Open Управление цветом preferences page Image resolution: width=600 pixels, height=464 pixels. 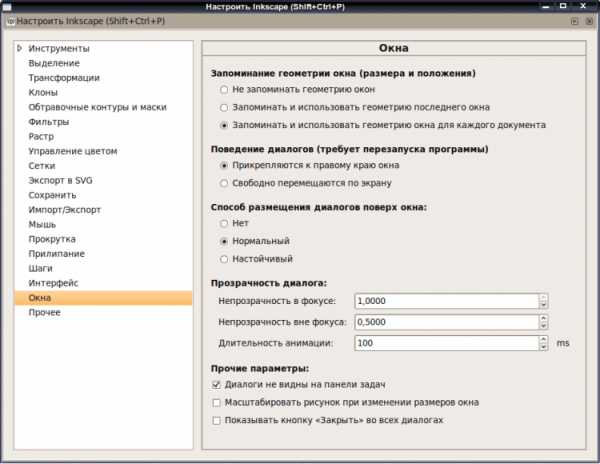click(73, 151)
